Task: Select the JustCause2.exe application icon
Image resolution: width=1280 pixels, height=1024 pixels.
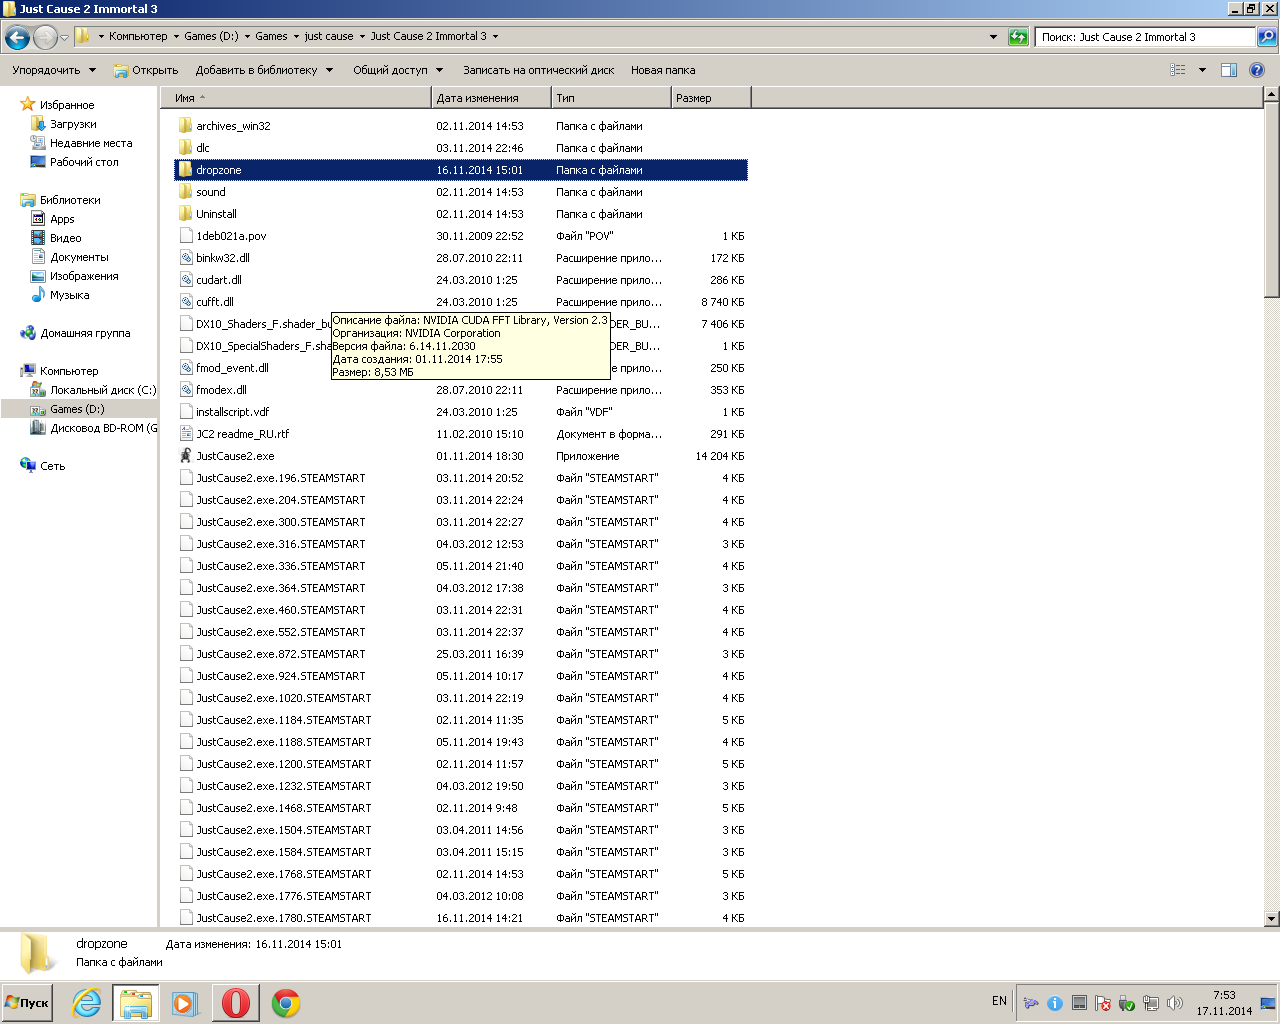Action: click(x=185, y=456)
